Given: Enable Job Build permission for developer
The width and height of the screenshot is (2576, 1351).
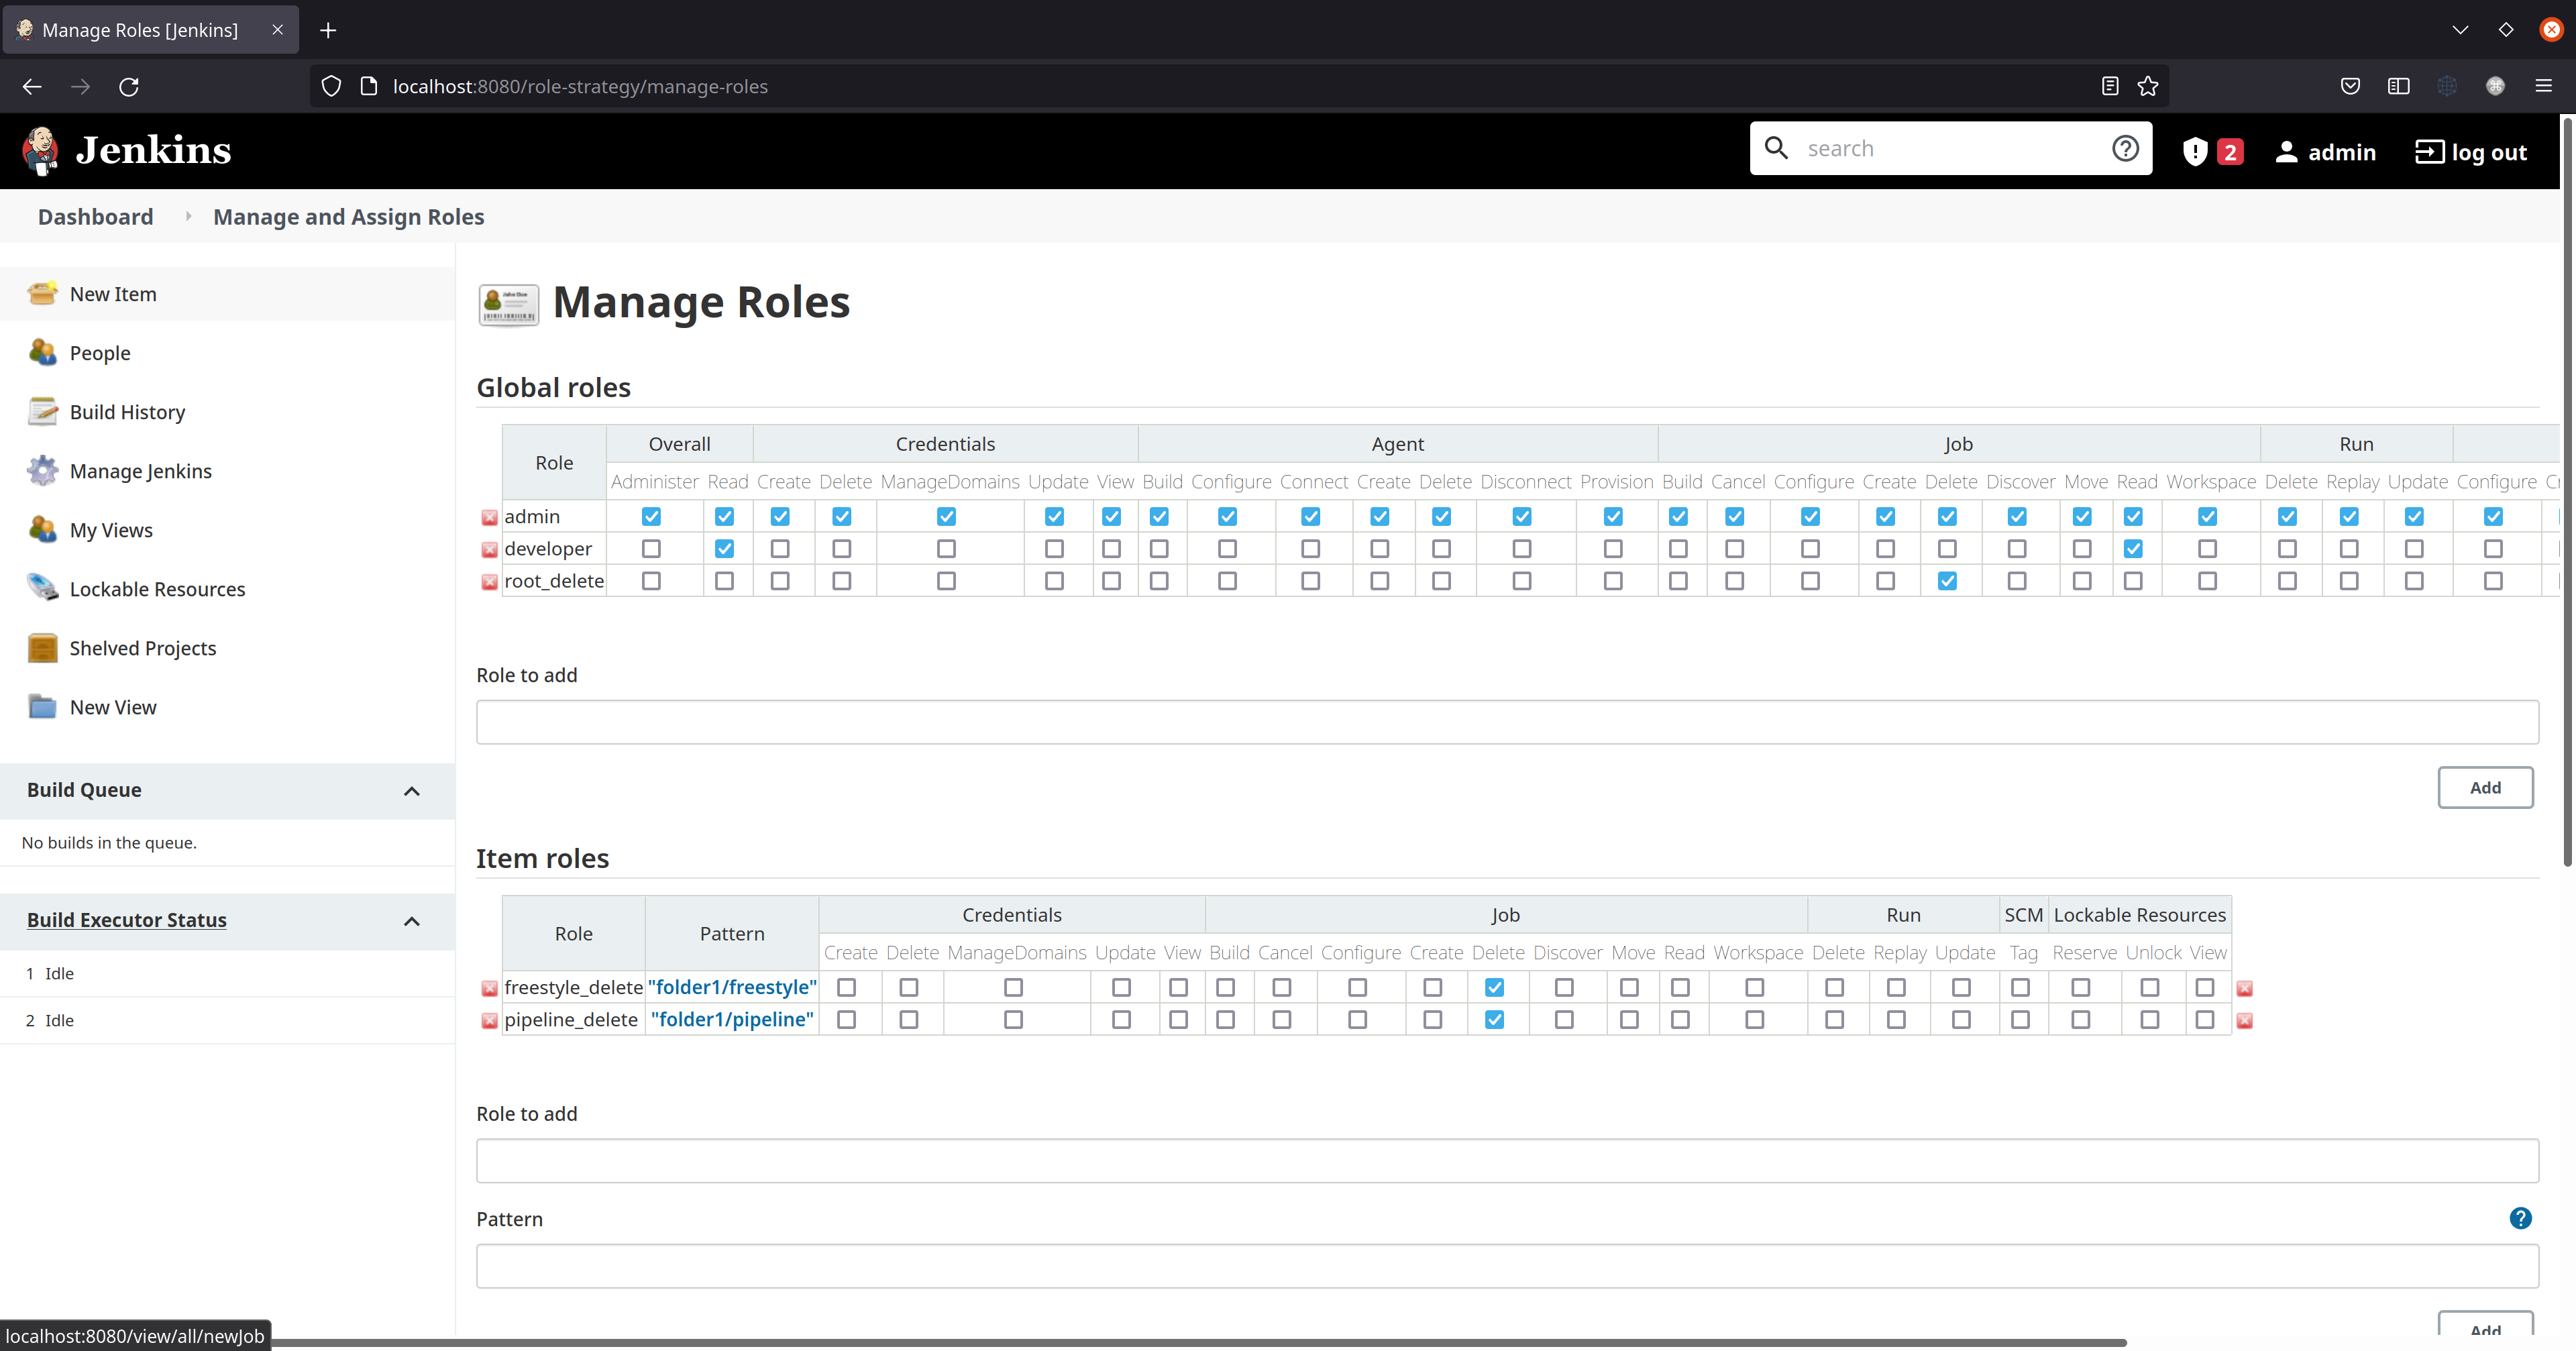Looking at the screenshot, I should pyautogui.click(x=1678, y=548).
